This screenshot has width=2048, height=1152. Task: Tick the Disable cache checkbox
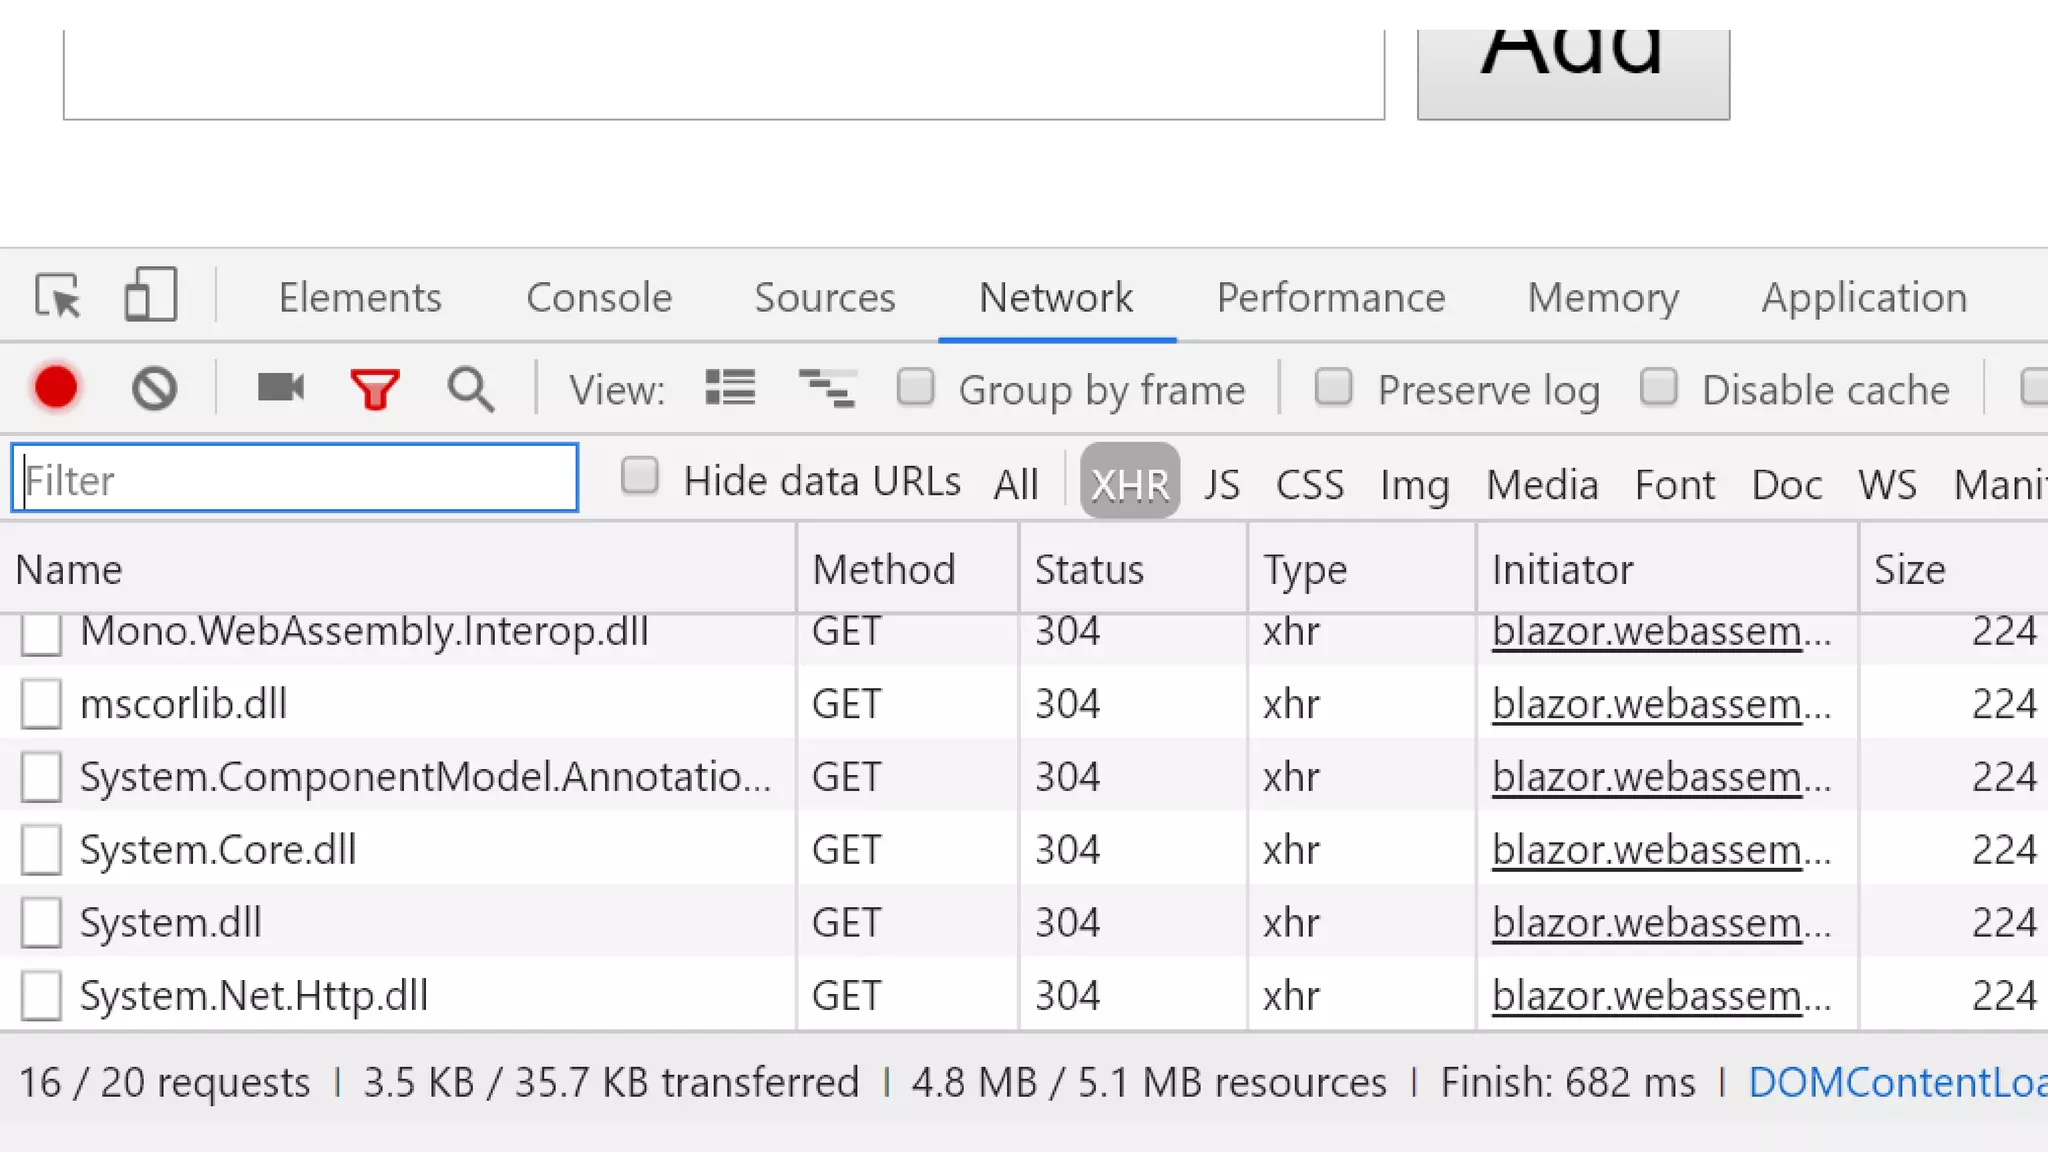pyautogui.click(x=1658, y=388)
